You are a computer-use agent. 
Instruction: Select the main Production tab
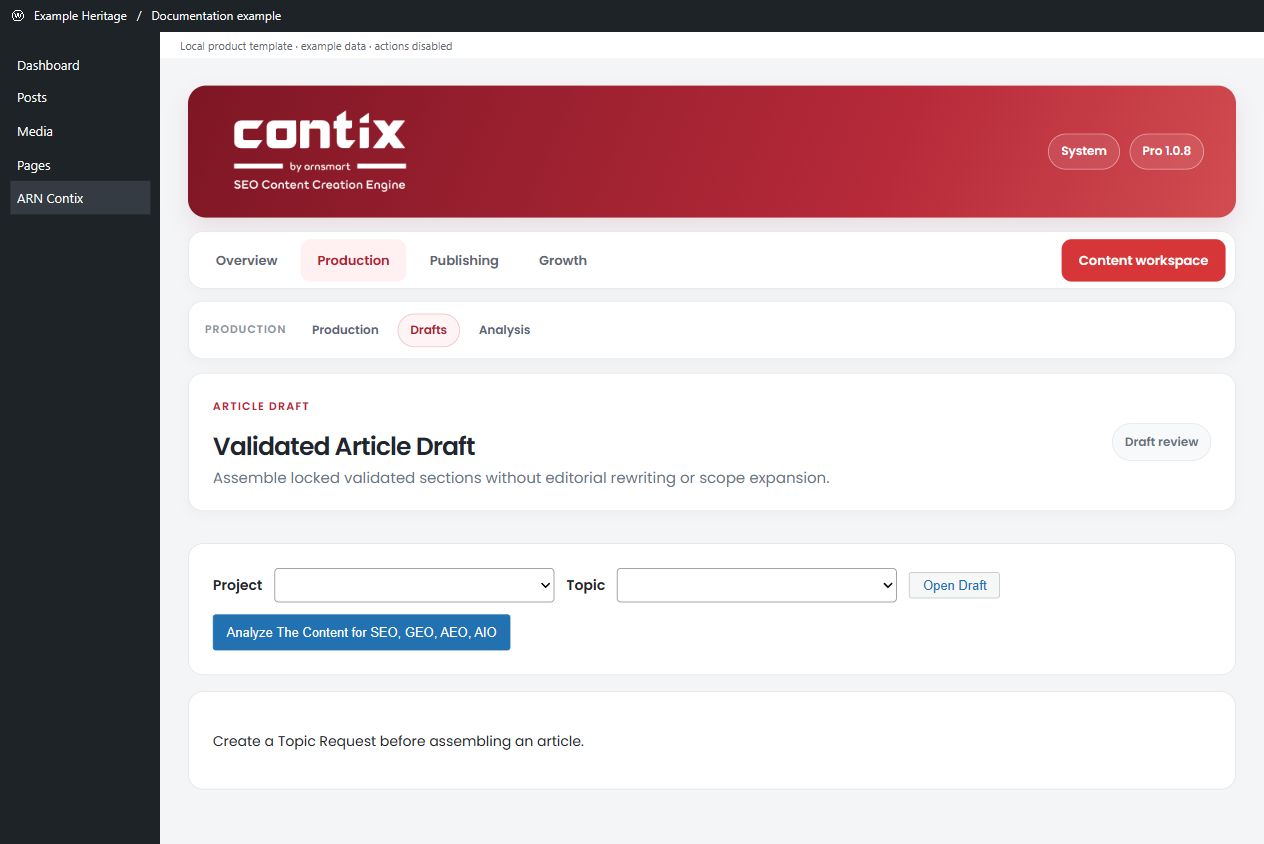[353, 260]
